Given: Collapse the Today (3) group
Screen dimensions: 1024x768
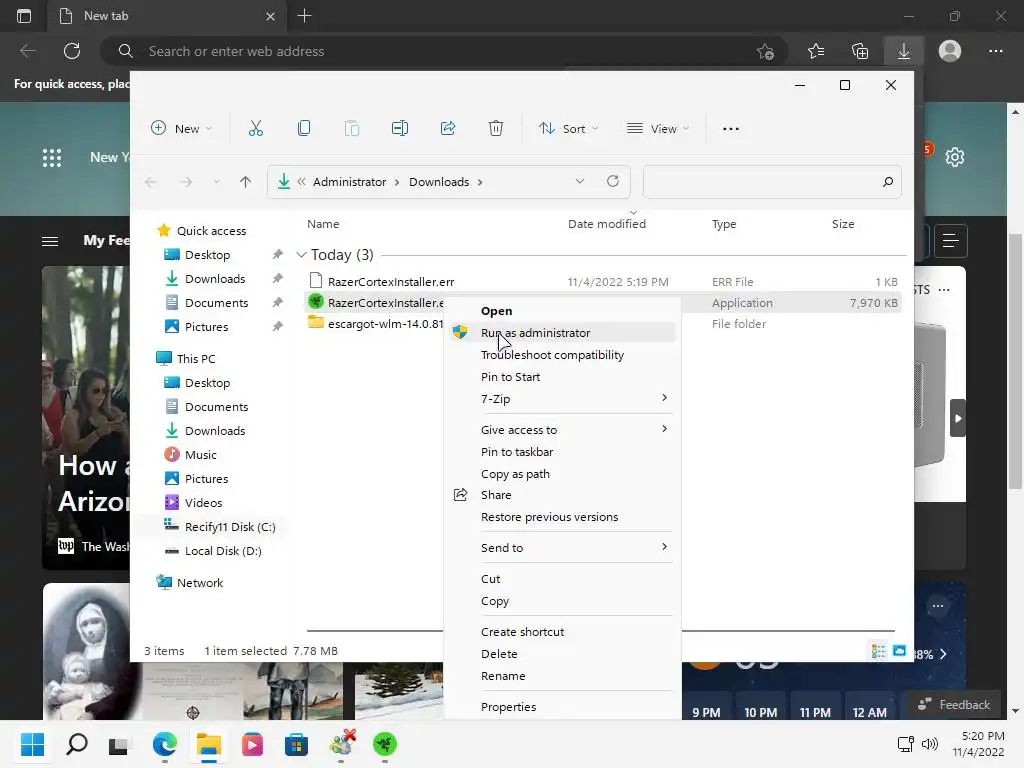Looking at the screenshot, I should pyautogui.click(x=301, y=255).
